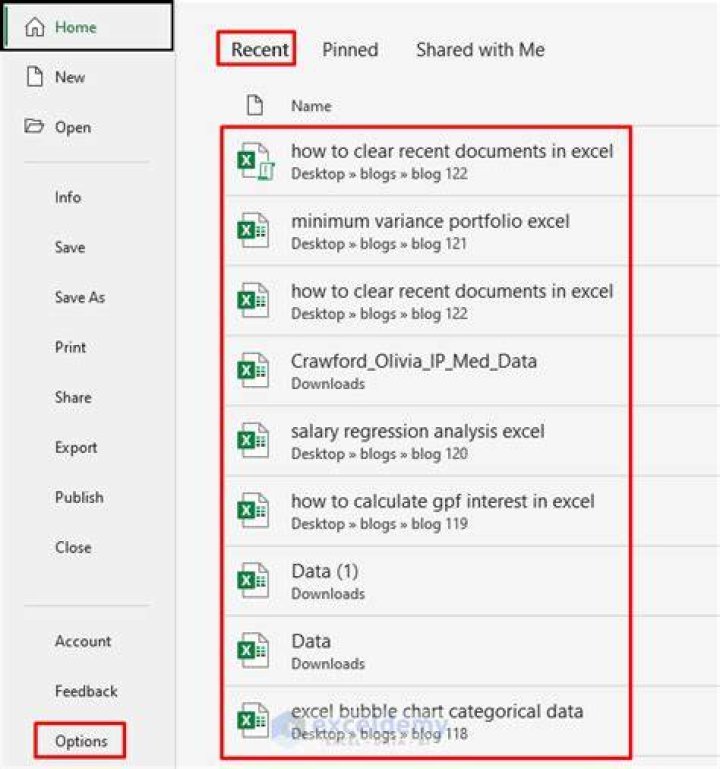Click Excel icon of Crawford_Olivia_IP_Med_Data
This screenshot has height=769, width=720.
[253, 370]
